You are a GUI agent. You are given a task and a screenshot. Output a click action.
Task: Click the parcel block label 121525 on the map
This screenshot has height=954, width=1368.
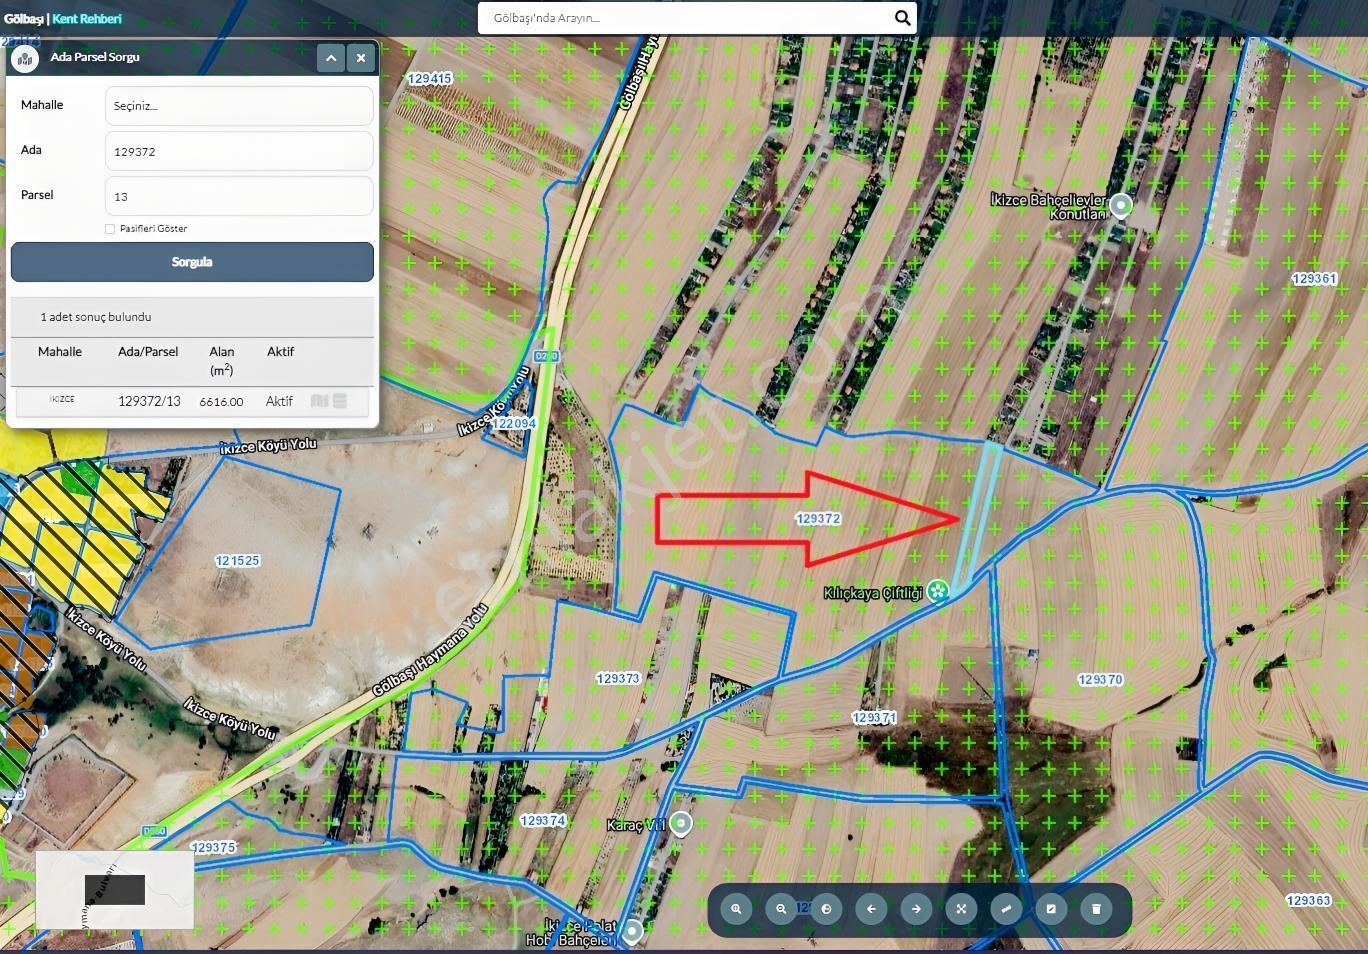click(x=238, y=561)
